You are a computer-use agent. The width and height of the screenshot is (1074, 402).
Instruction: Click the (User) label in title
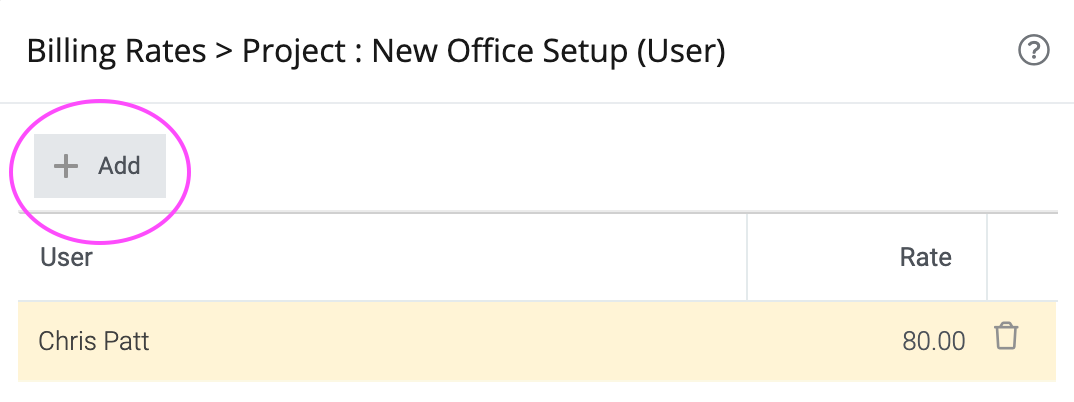click(681, 52)
